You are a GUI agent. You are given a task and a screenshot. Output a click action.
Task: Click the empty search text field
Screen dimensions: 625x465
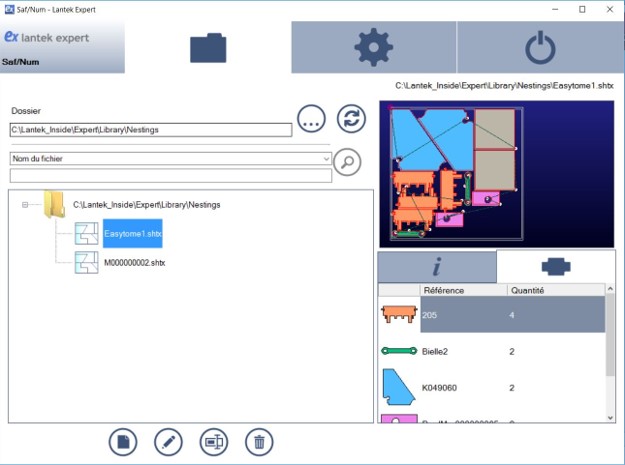171,176
